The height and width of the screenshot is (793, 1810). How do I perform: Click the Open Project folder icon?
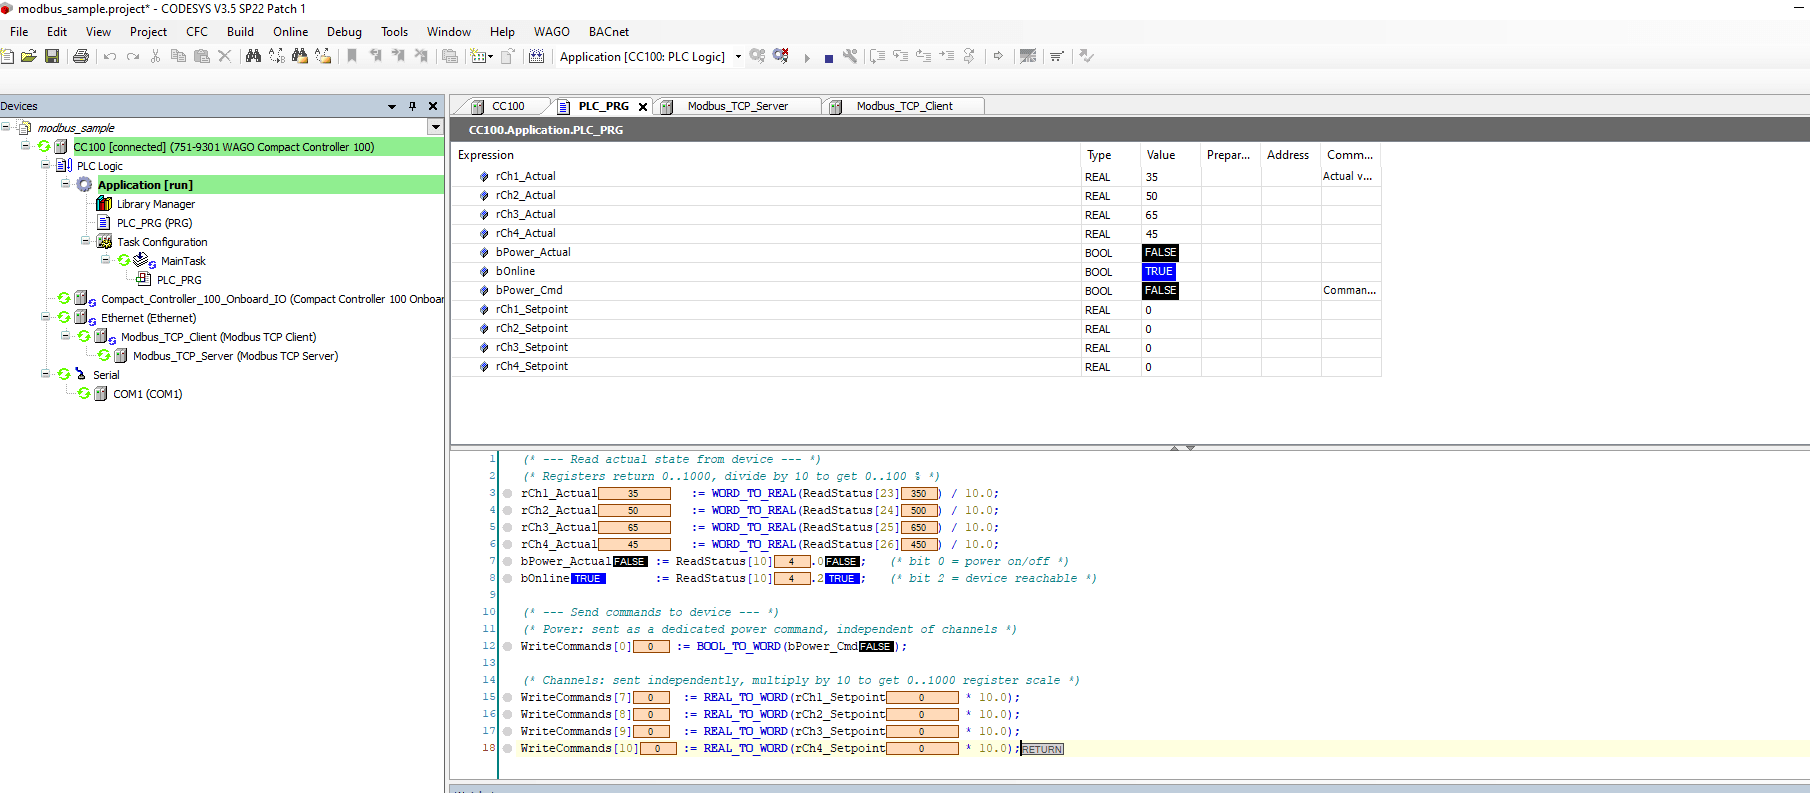[29, 56]
